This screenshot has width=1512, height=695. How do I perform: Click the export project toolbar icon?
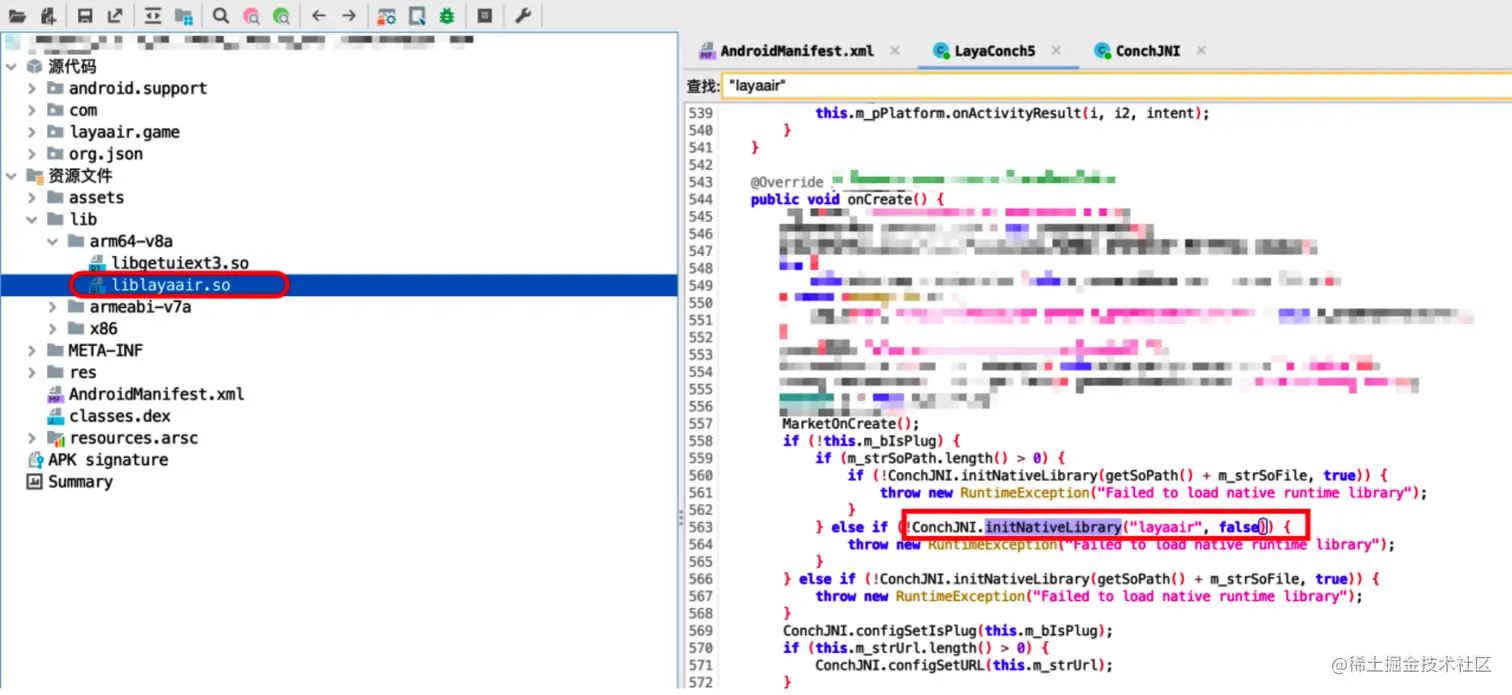tap(115, 16)
